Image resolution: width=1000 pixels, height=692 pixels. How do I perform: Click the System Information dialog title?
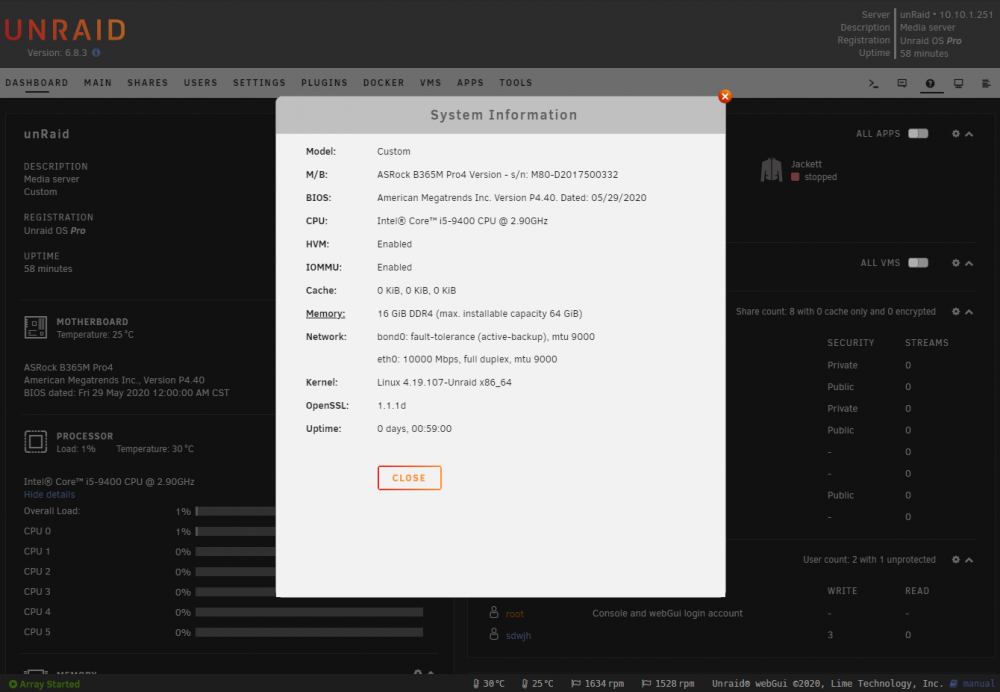(x=503, y=115)
